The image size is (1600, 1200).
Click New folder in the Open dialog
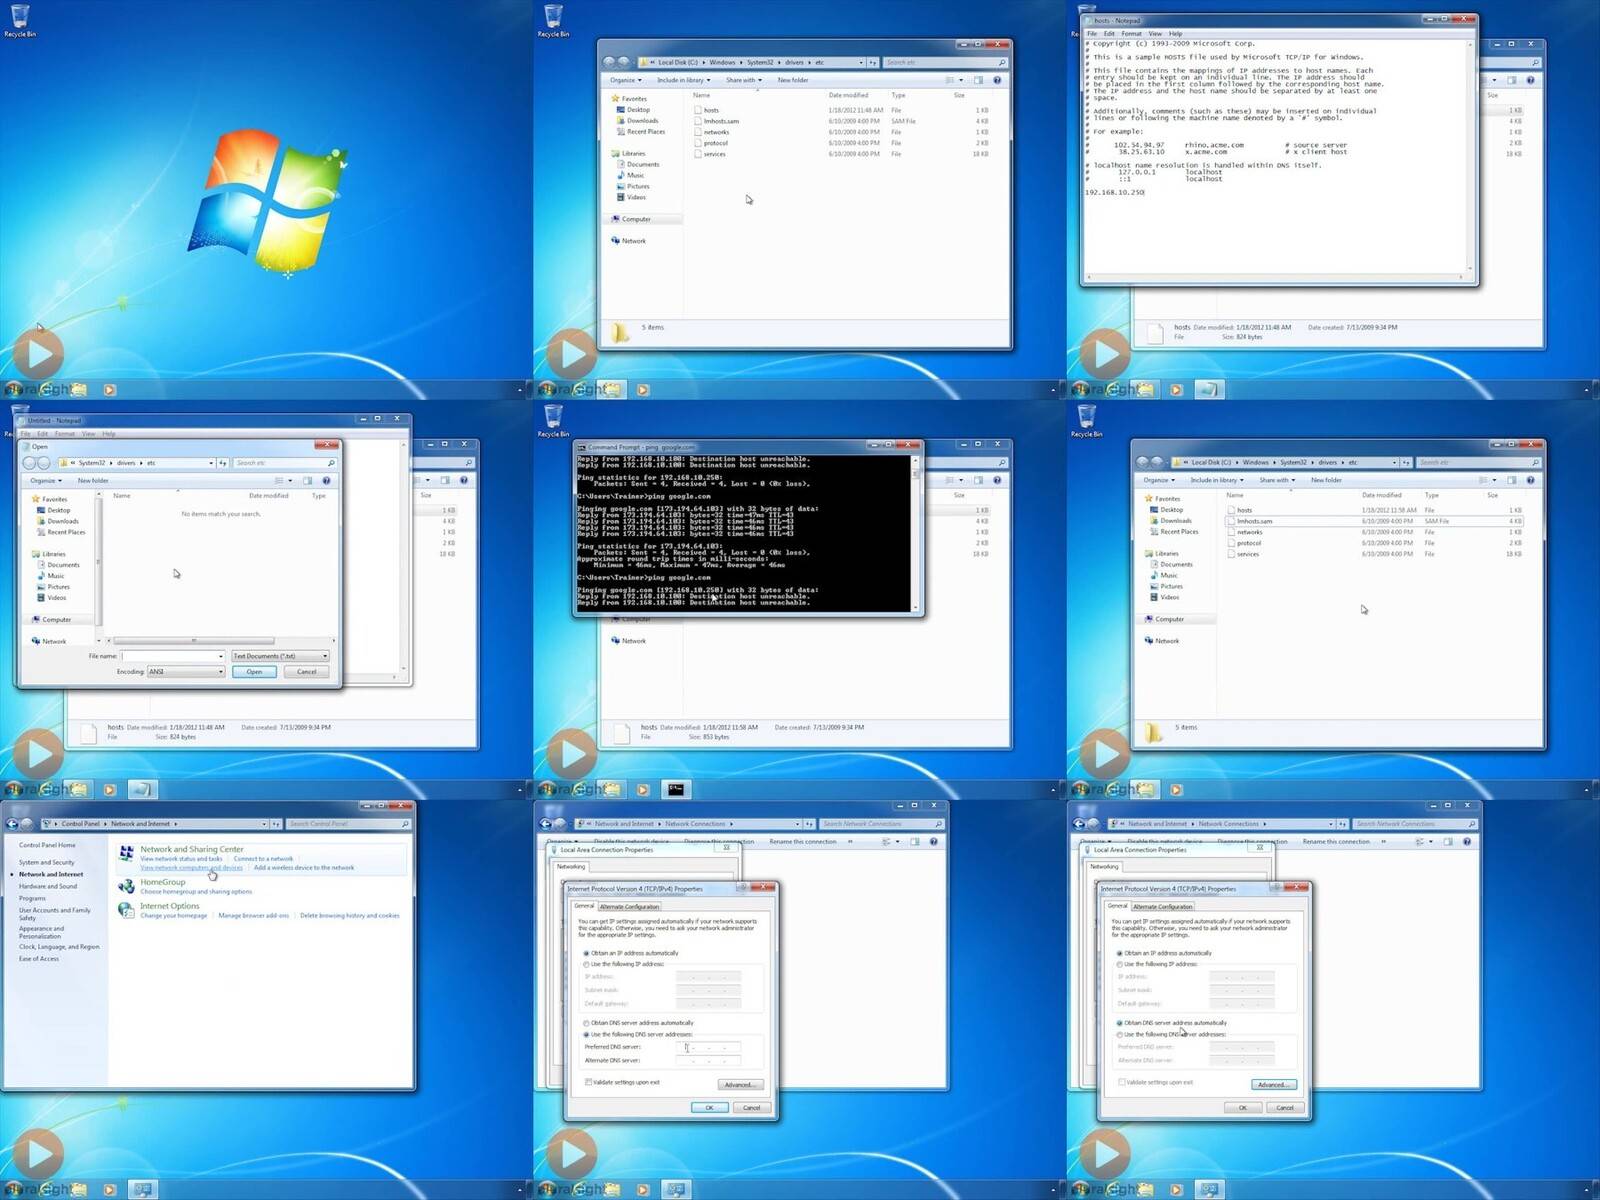(x=93, y=481)
